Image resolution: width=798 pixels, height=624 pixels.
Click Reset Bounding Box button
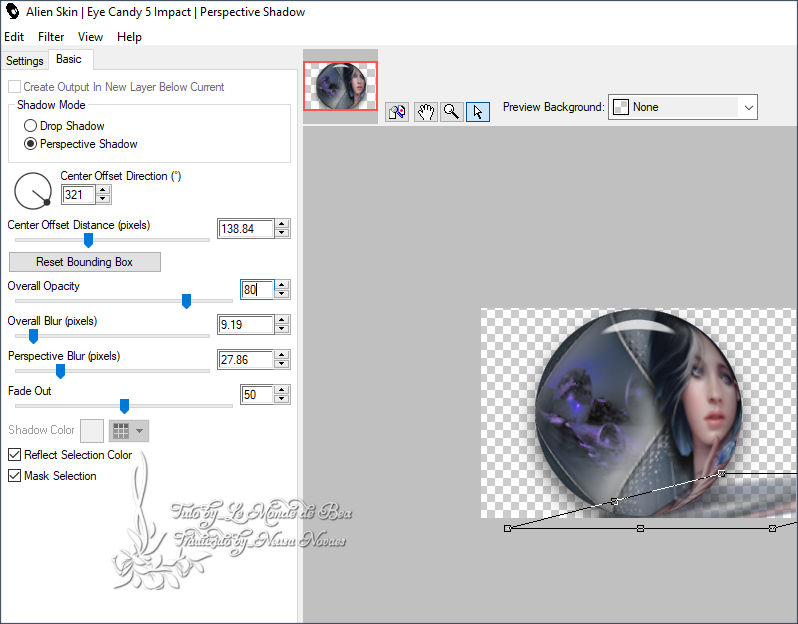point(85,262)
